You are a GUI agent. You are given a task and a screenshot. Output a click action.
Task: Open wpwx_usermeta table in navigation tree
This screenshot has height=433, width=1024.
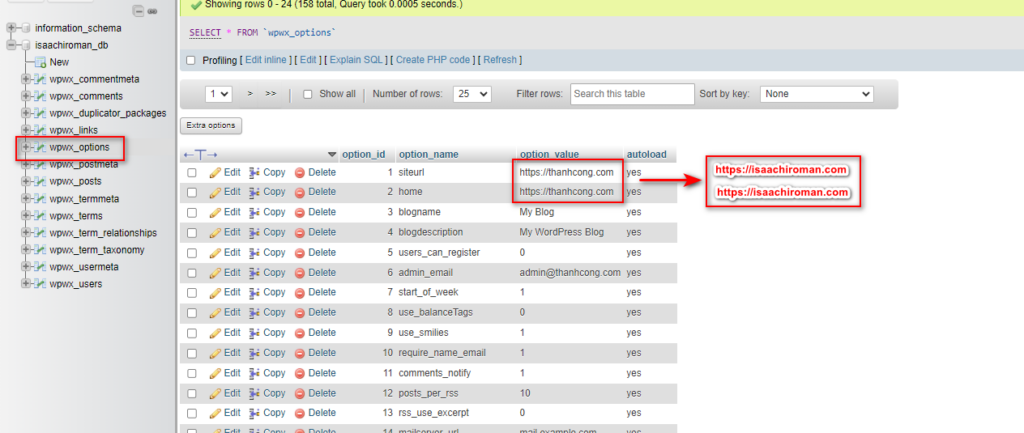coord(84,267)
